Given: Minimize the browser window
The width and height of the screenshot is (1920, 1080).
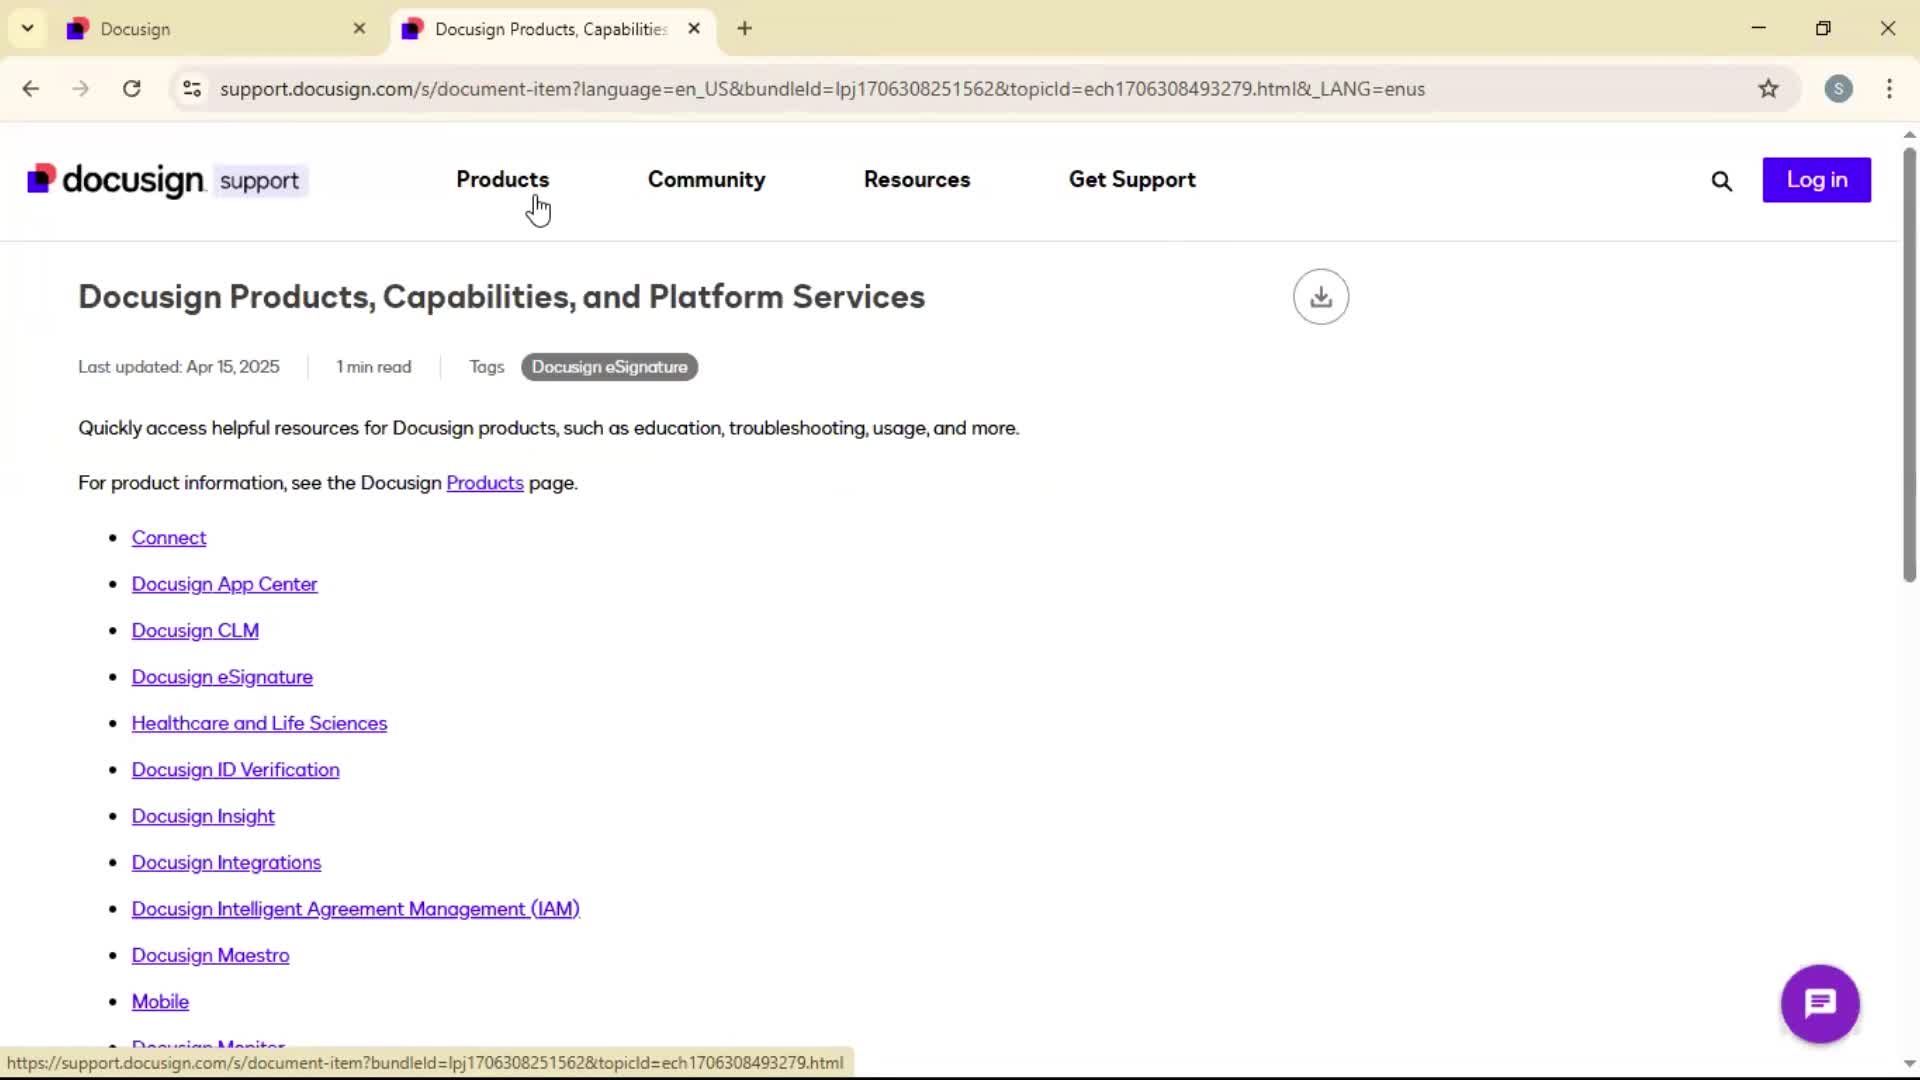Looking at the screenshot, I should coord(1758,29).
